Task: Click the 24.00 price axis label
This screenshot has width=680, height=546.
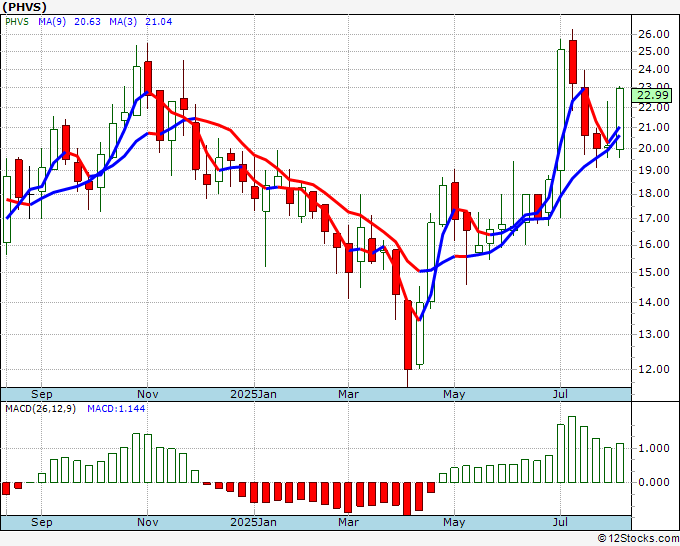Action: click(x=654, y=69)
